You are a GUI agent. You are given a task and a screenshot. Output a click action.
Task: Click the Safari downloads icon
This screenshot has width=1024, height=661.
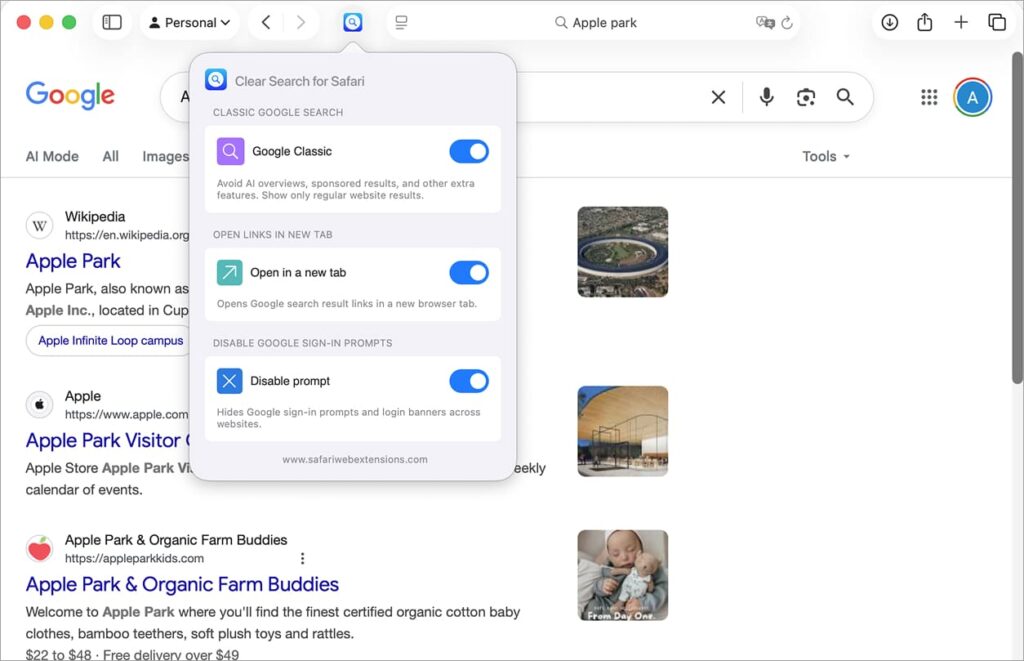[x=889, y=22]
